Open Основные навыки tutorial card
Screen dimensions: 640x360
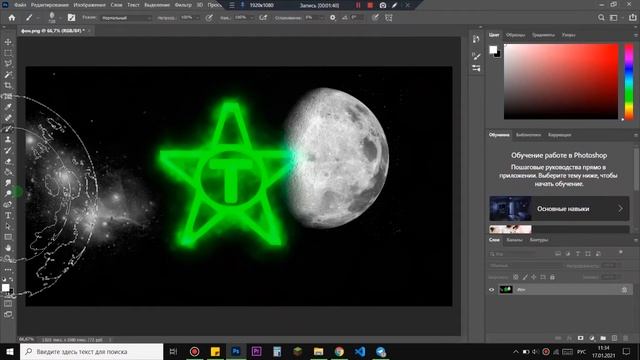tap(559, 209)
